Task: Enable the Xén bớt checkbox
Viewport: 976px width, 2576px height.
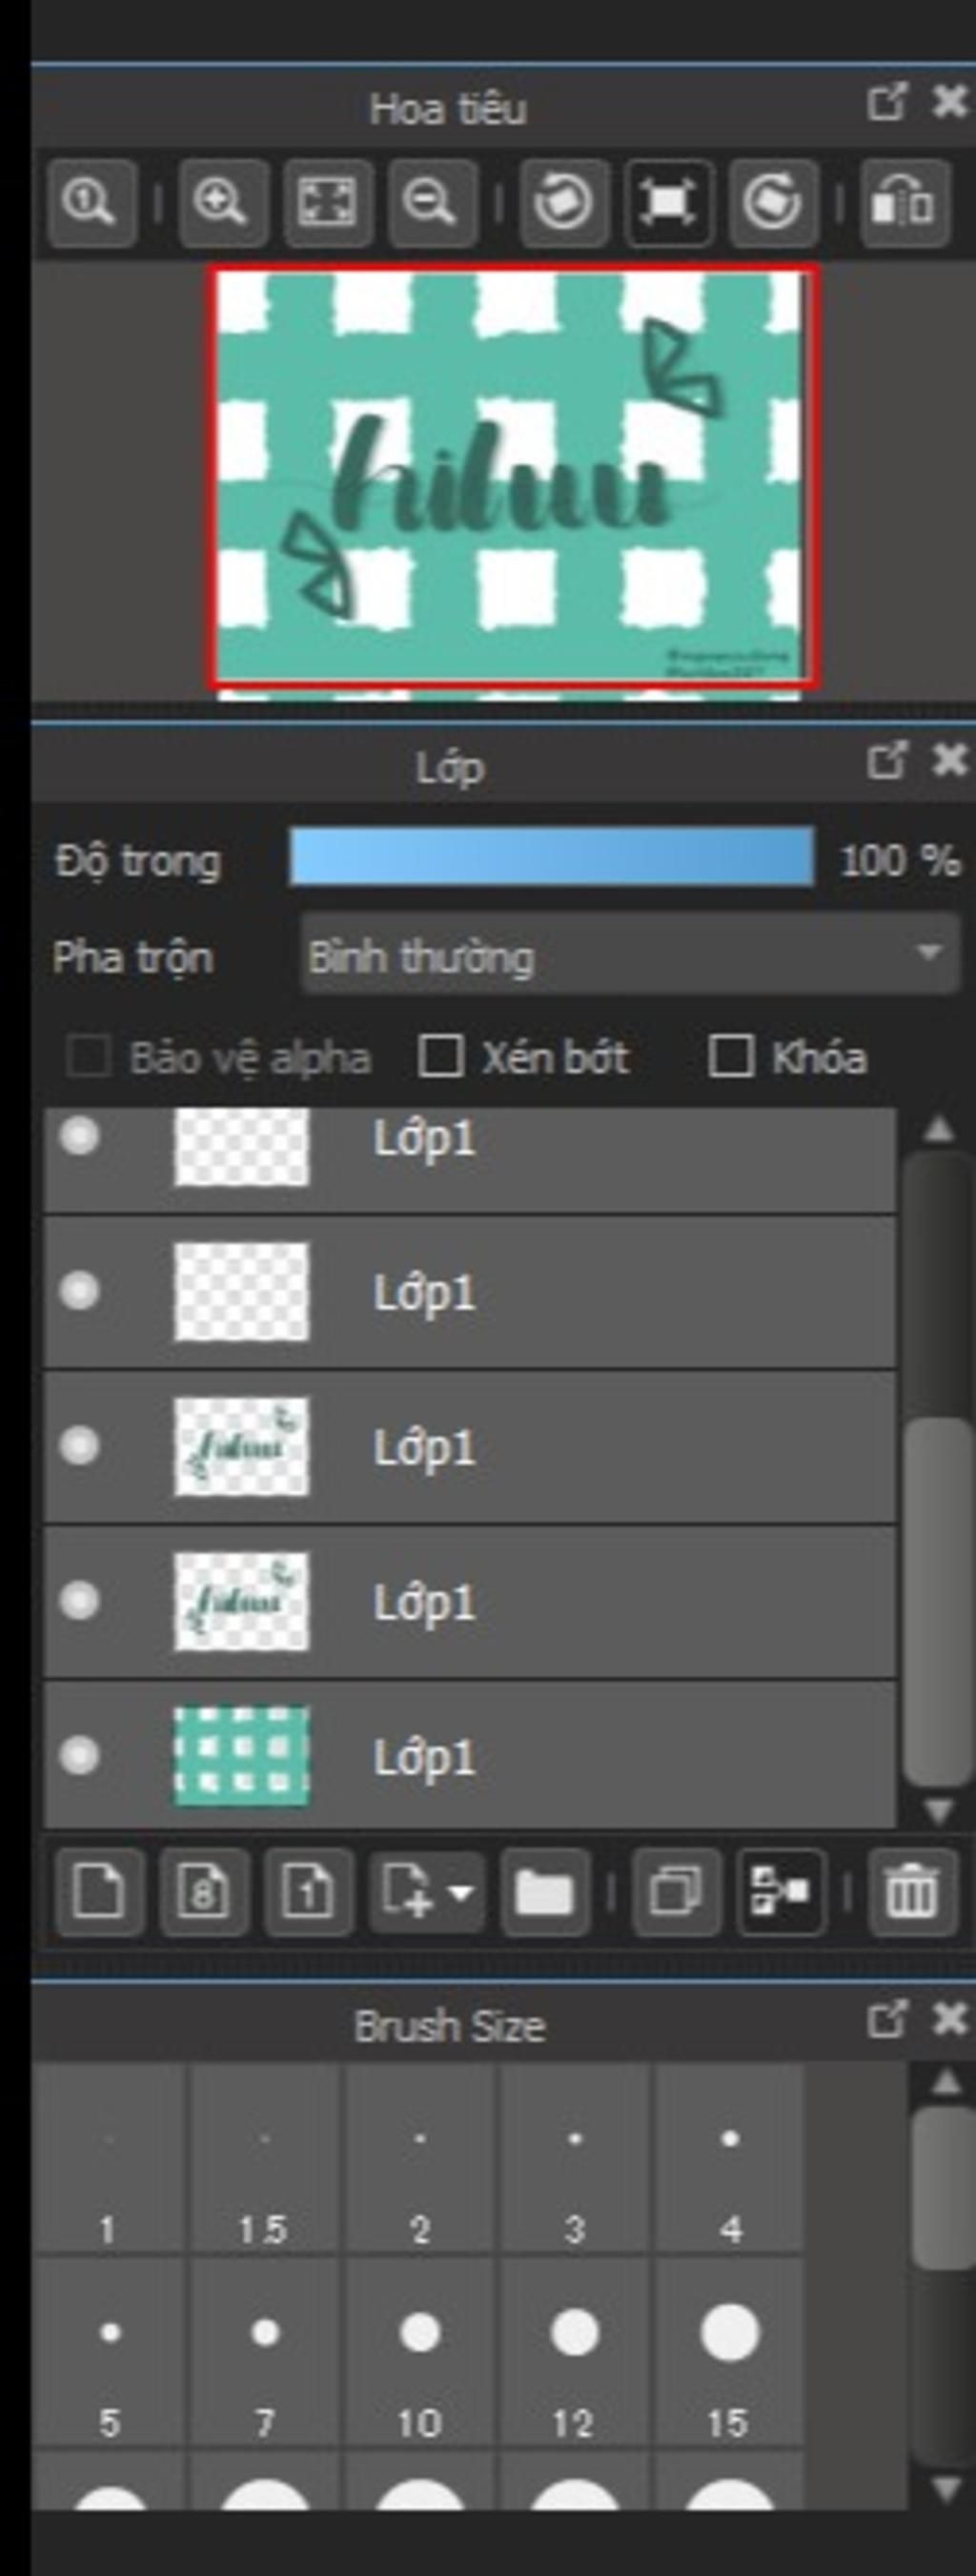Action: pos(440,1056)
